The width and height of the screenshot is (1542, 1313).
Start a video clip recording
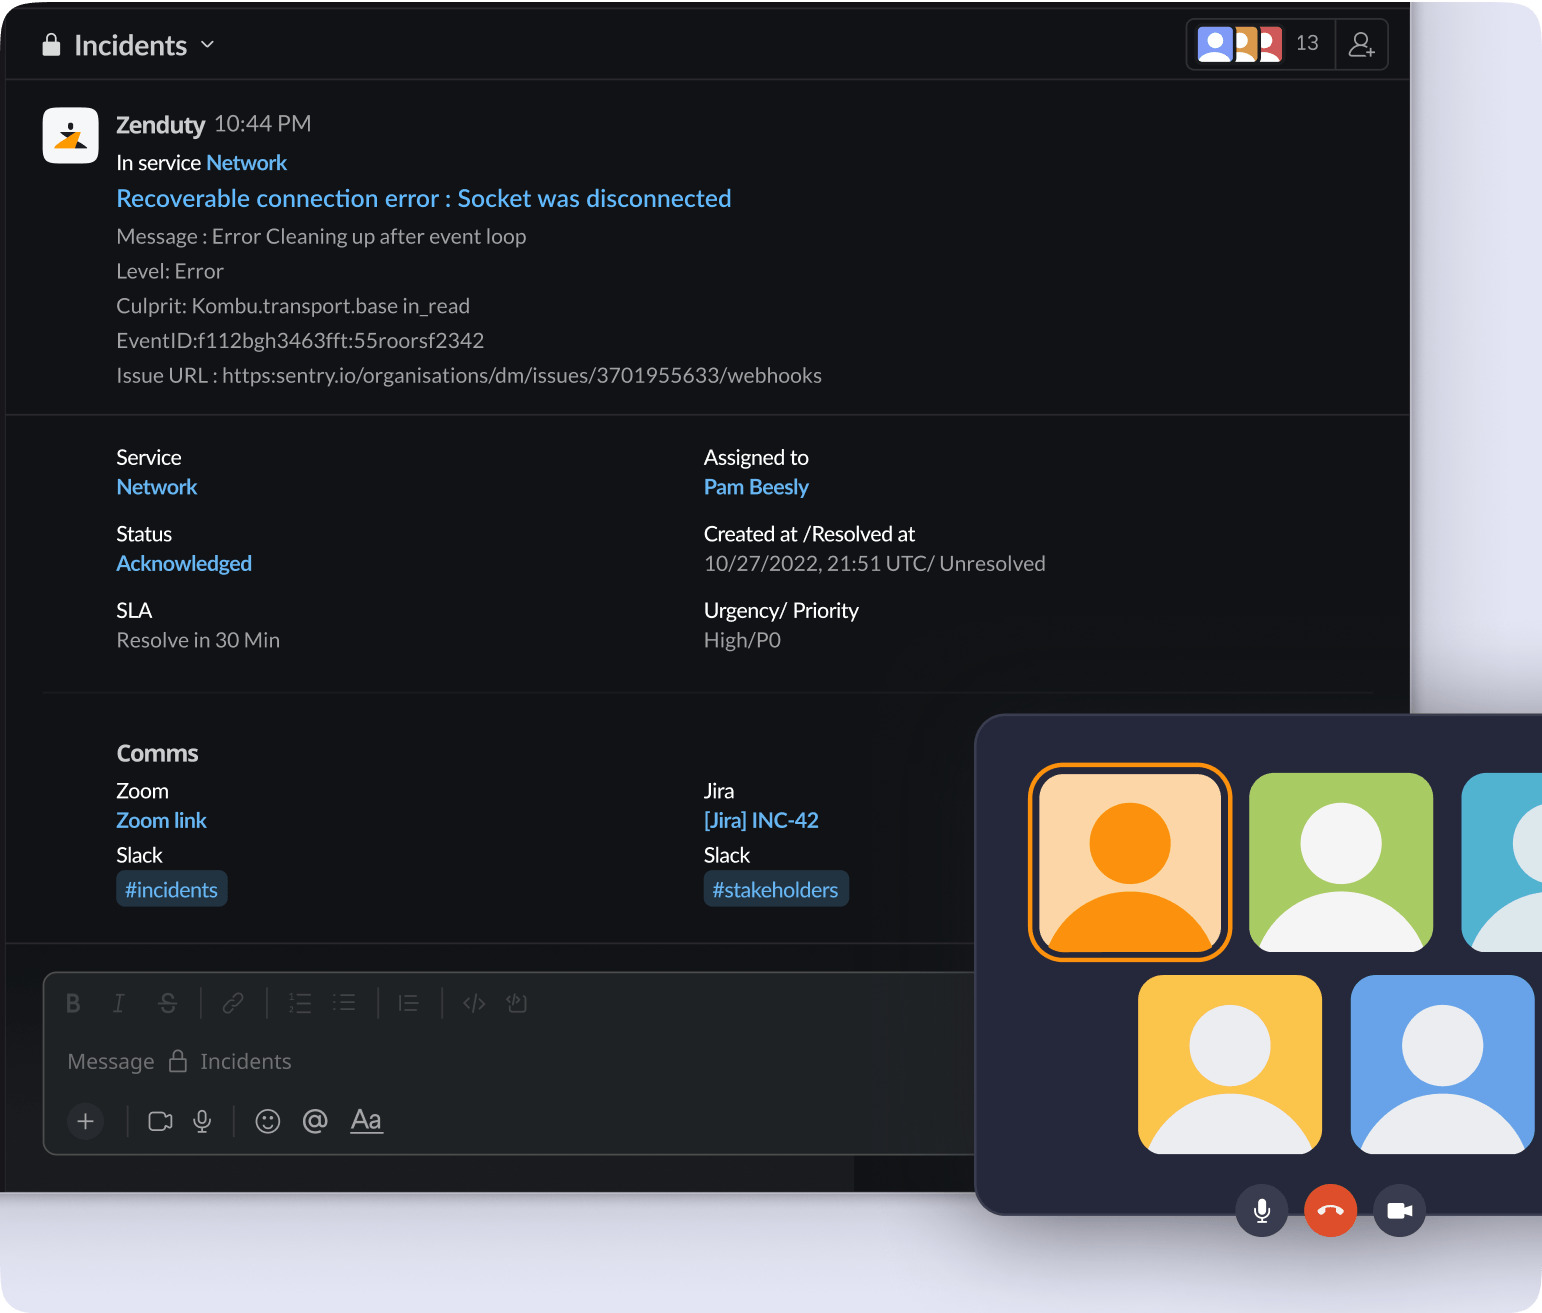point(160,1121)
